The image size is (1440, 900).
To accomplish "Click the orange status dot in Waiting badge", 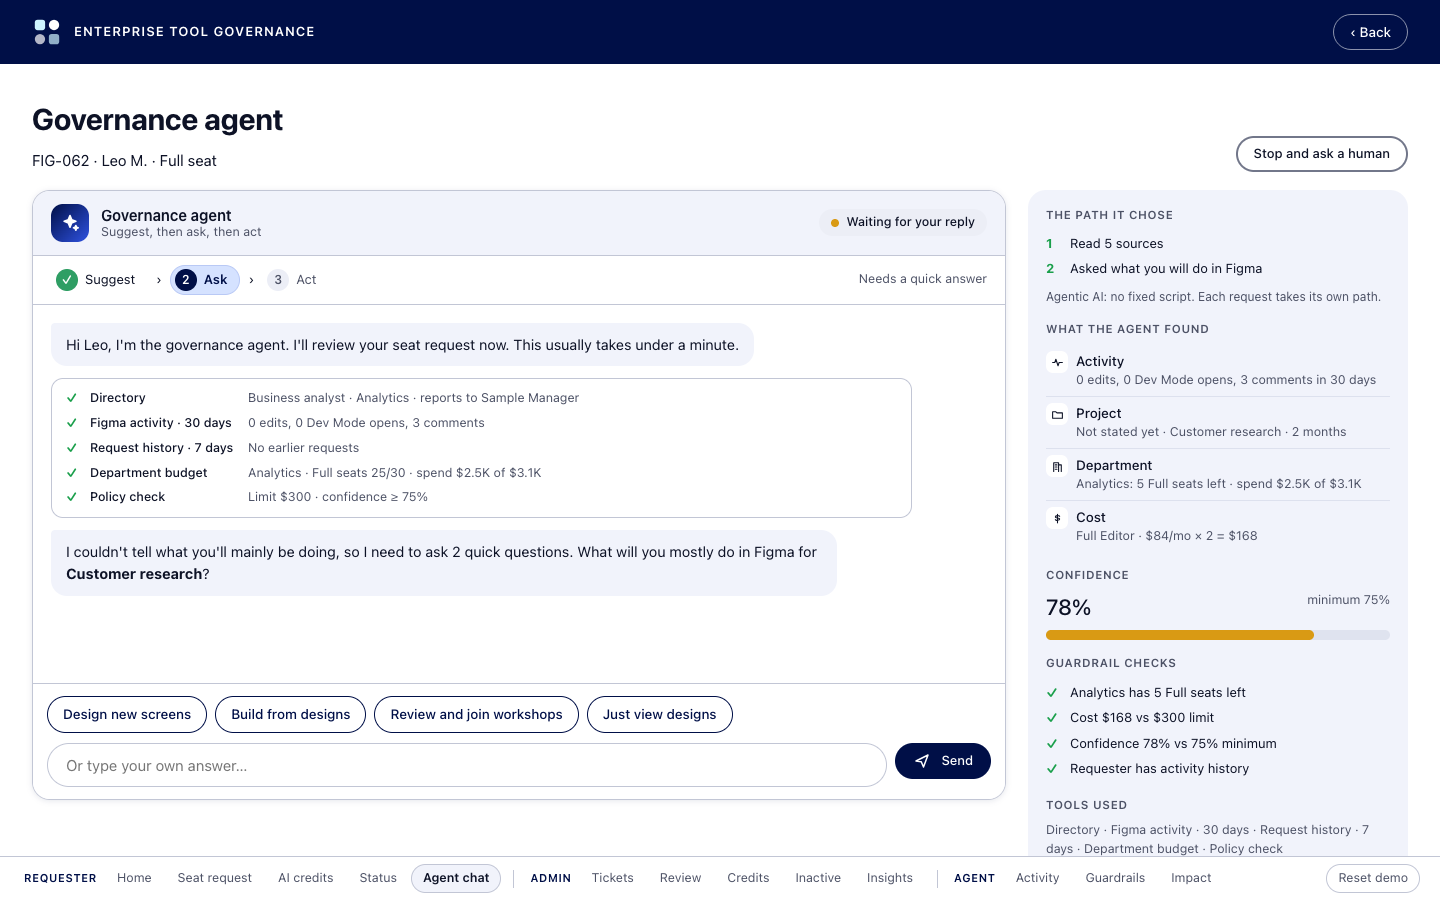I will pos(835,223).
